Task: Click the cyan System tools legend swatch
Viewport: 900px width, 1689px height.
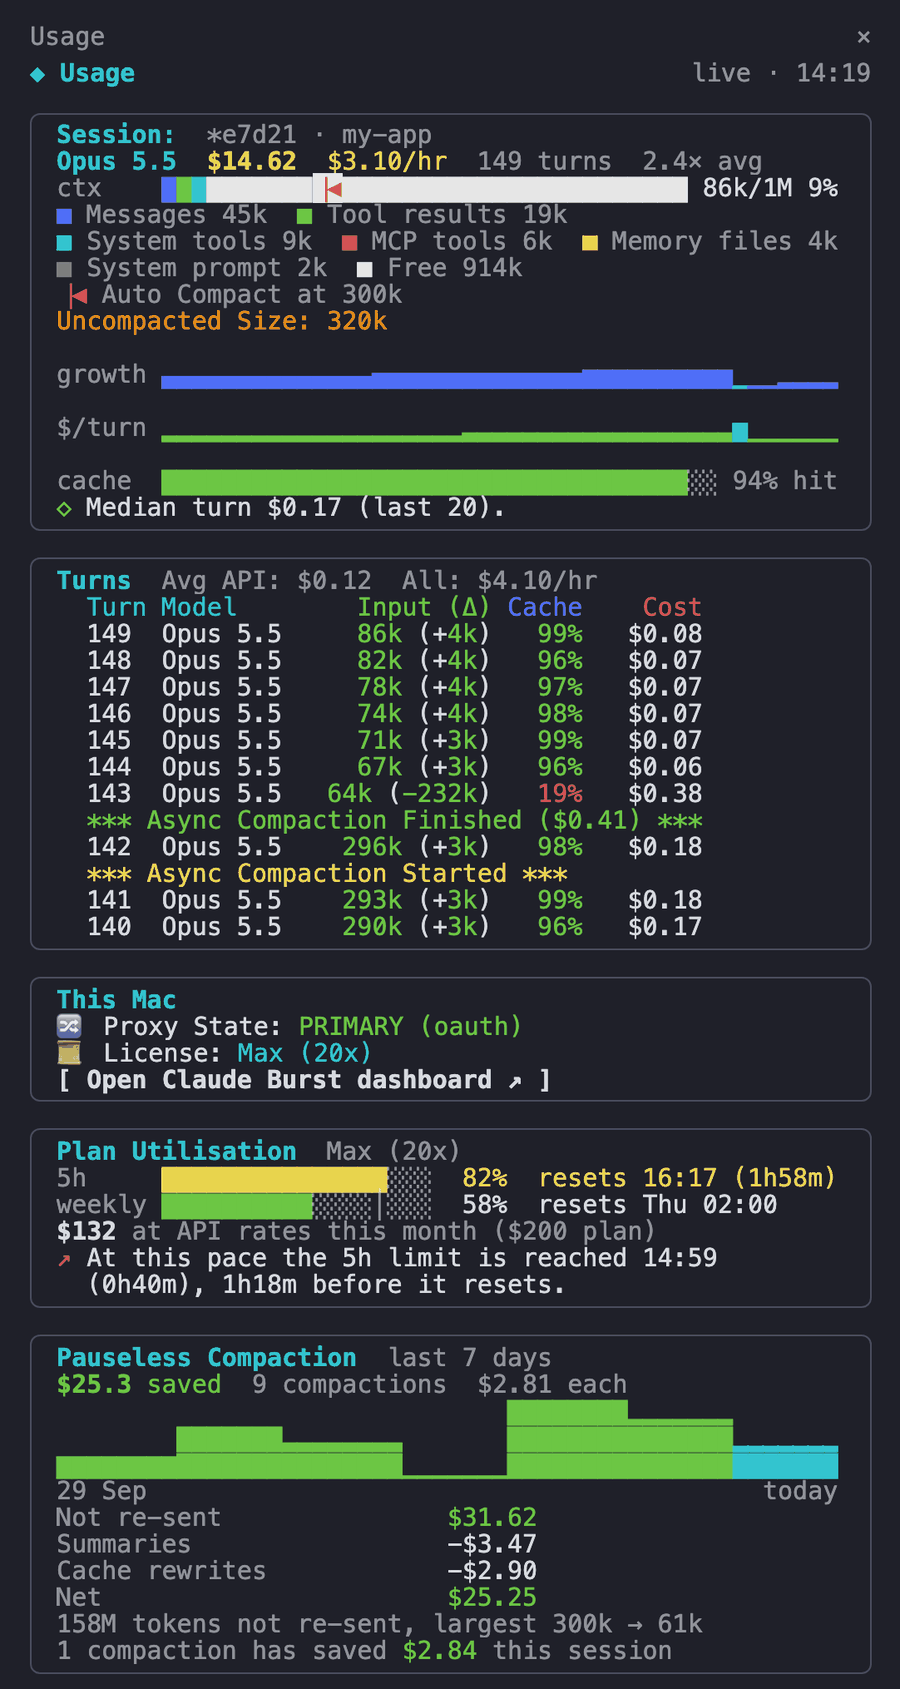Action: click(65, 242)
